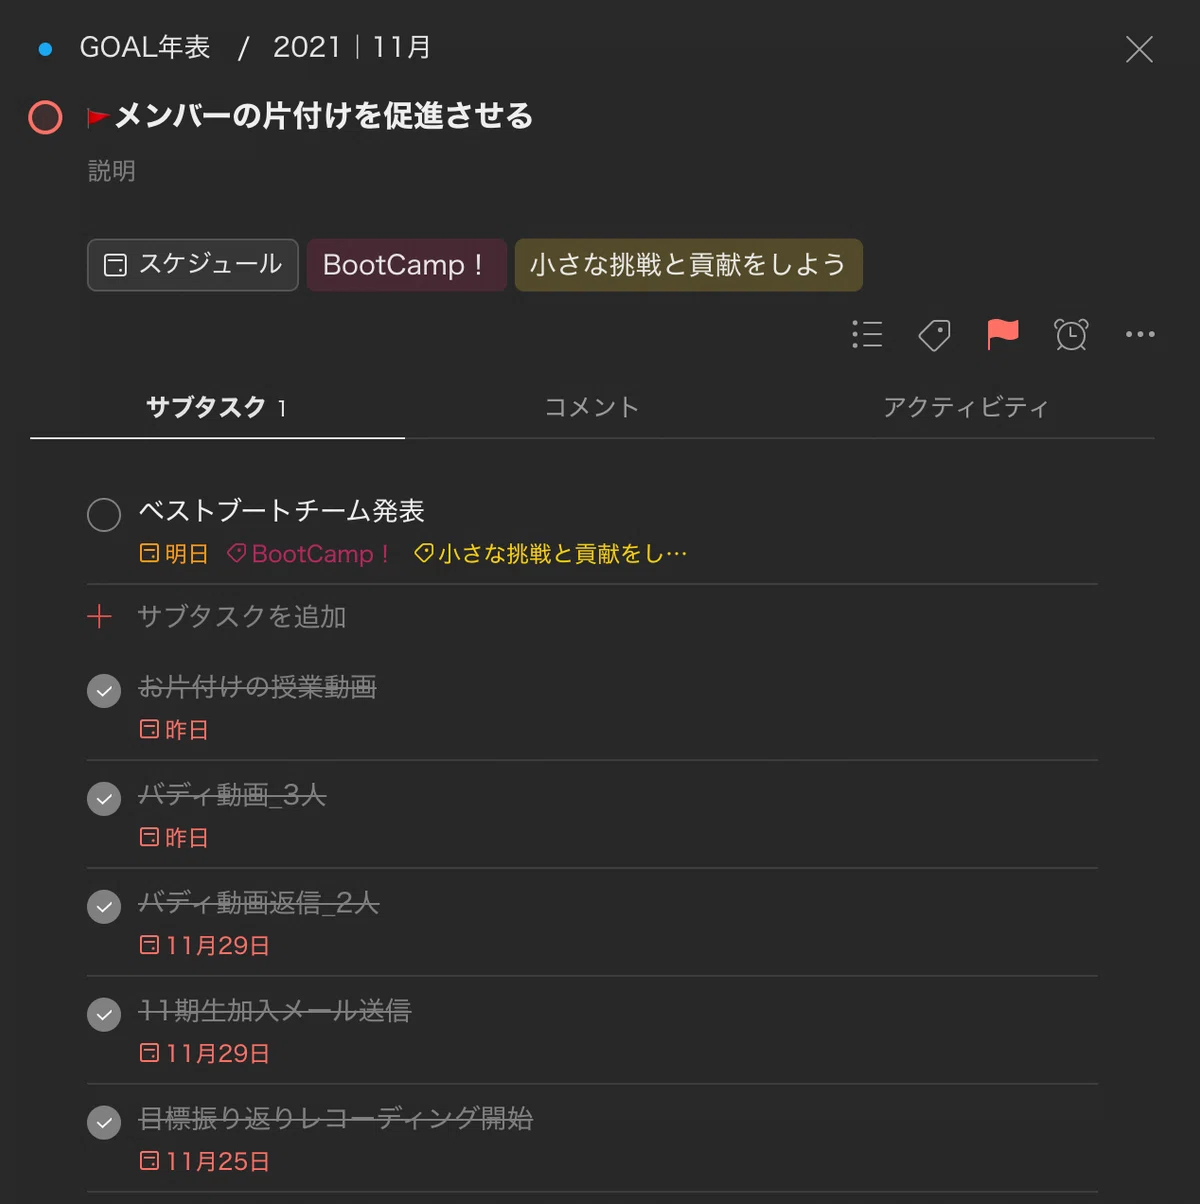Viewport: 1200px width, 1204px height.
Task: Click the 説明 description field
Action: 112,171
